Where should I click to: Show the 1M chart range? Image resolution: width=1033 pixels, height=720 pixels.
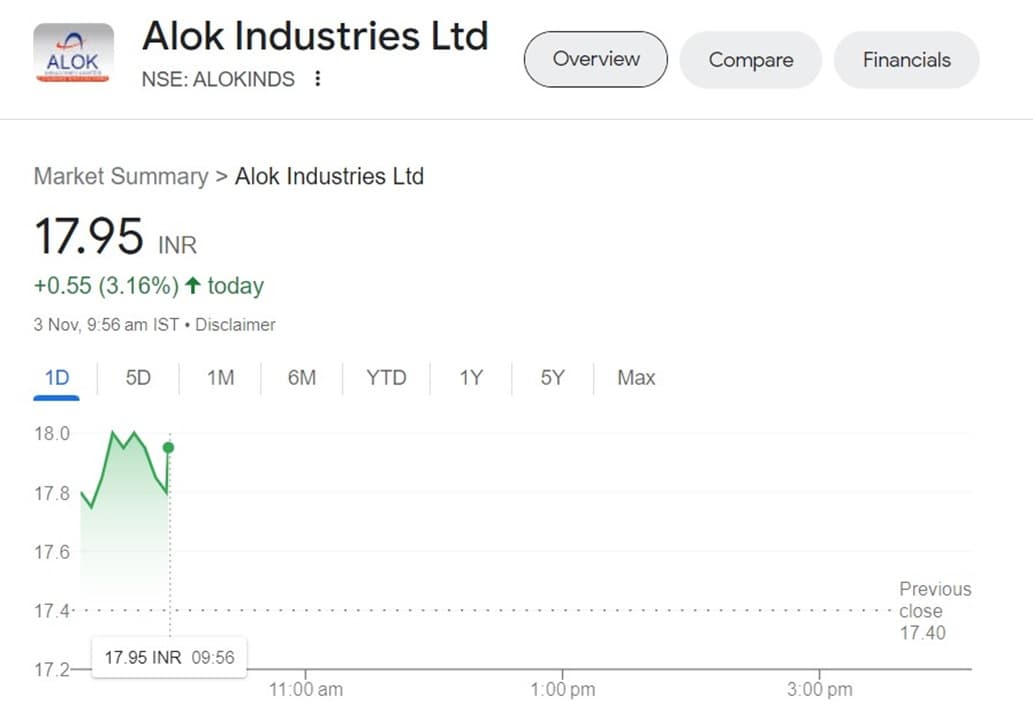coord(220,378)
